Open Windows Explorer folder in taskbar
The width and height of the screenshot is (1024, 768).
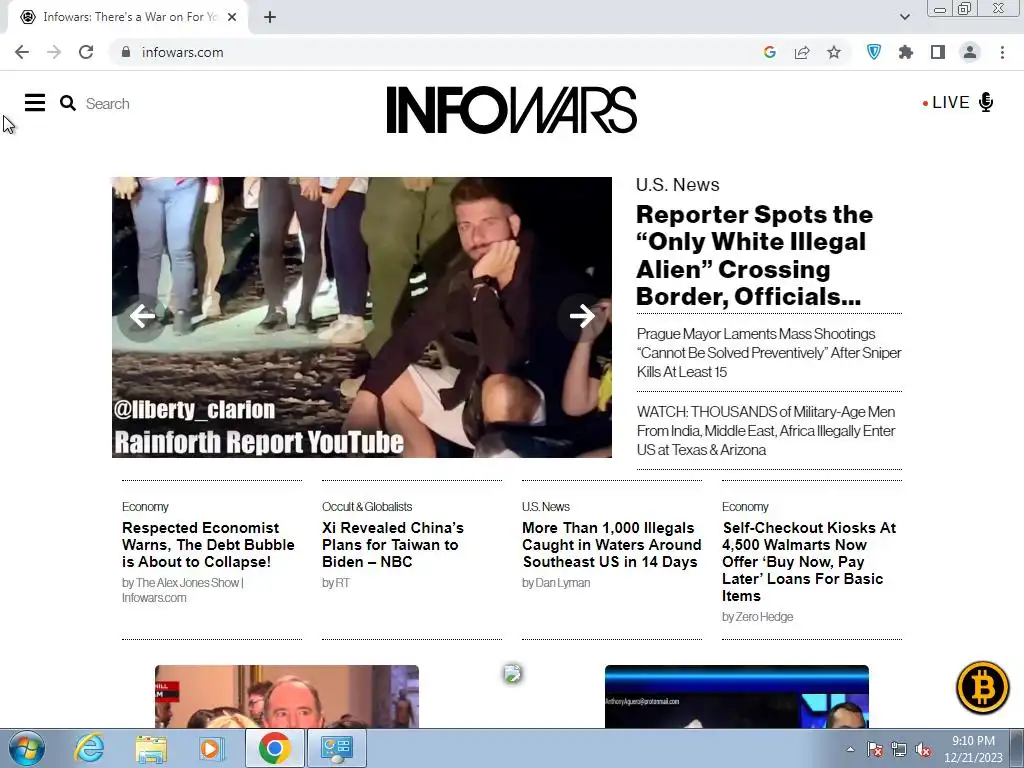pyautogui.click(x=151, y=748)
